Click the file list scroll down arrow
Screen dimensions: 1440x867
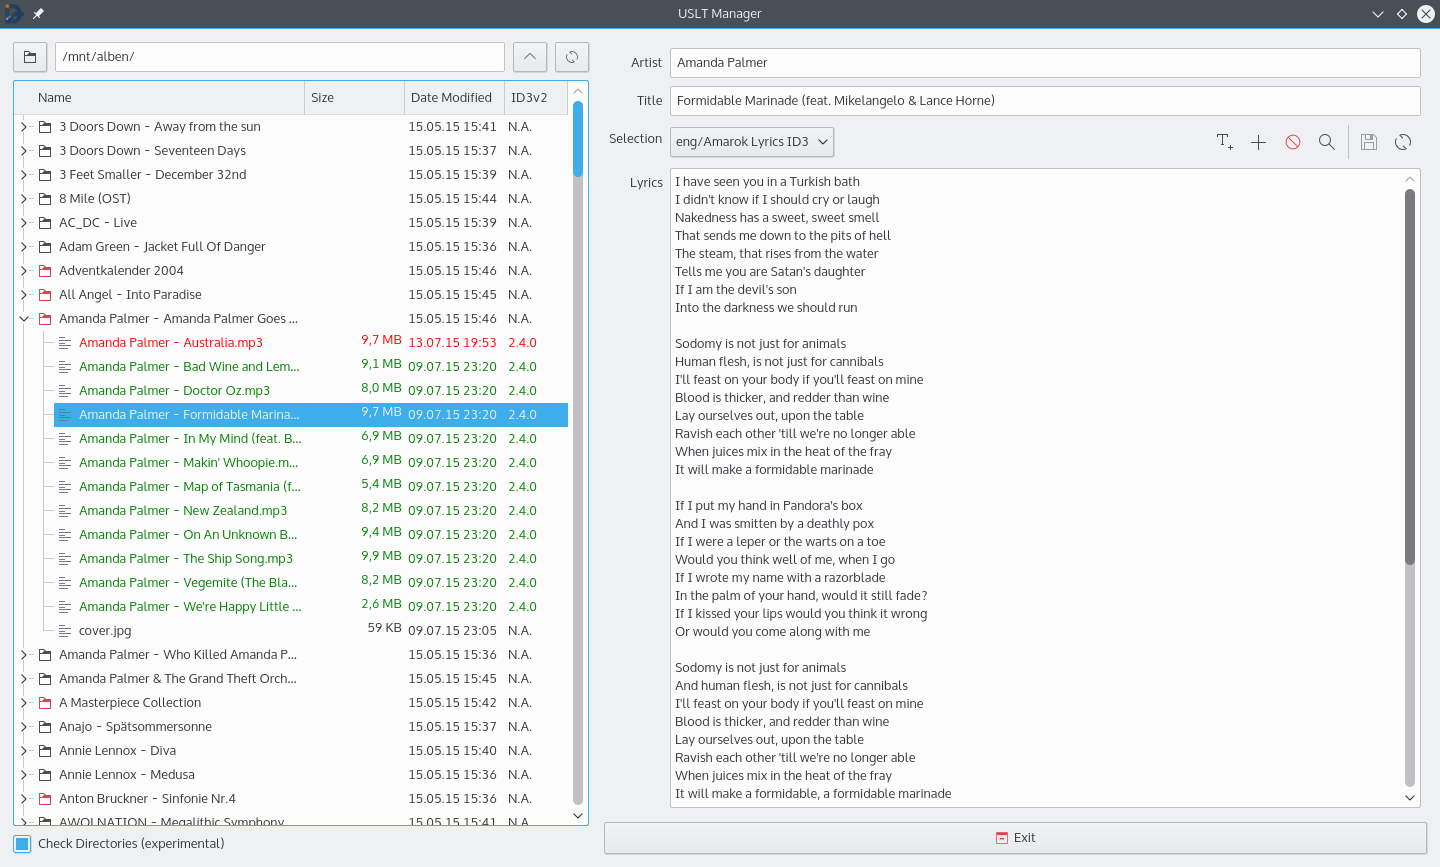pos(578,816)
